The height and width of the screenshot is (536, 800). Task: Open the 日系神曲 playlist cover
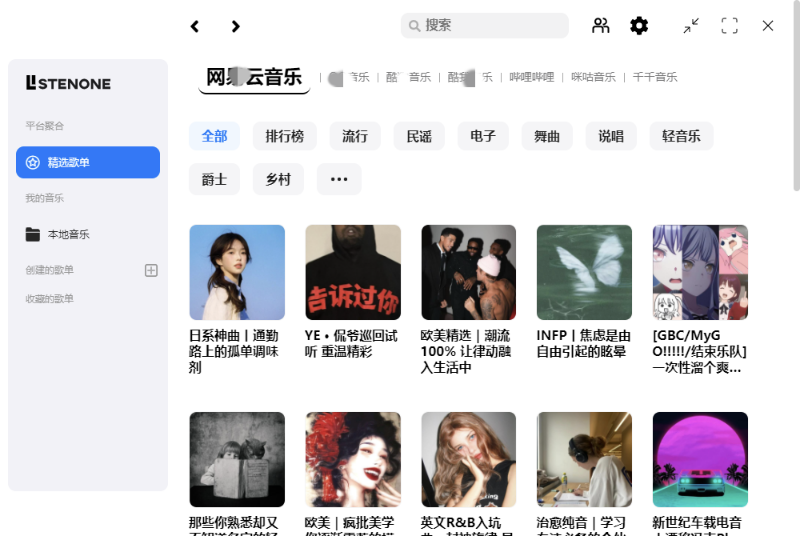[237, 272]
